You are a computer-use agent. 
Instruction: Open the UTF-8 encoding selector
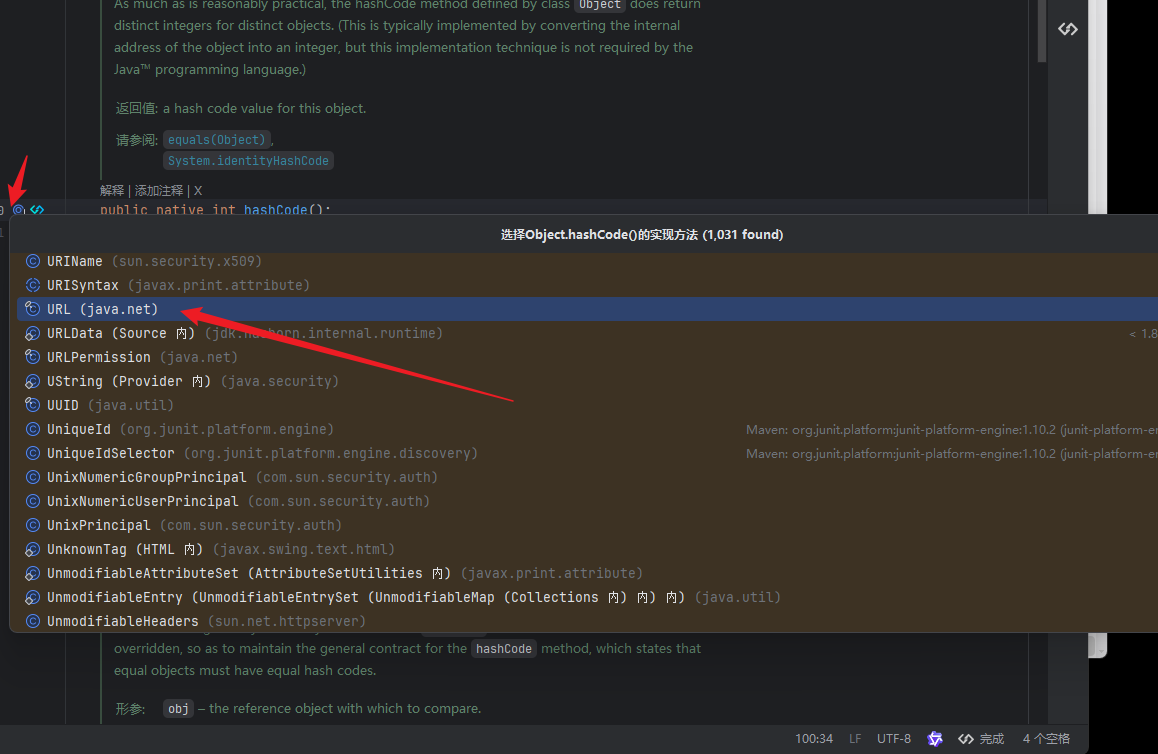tap(894, 738)
